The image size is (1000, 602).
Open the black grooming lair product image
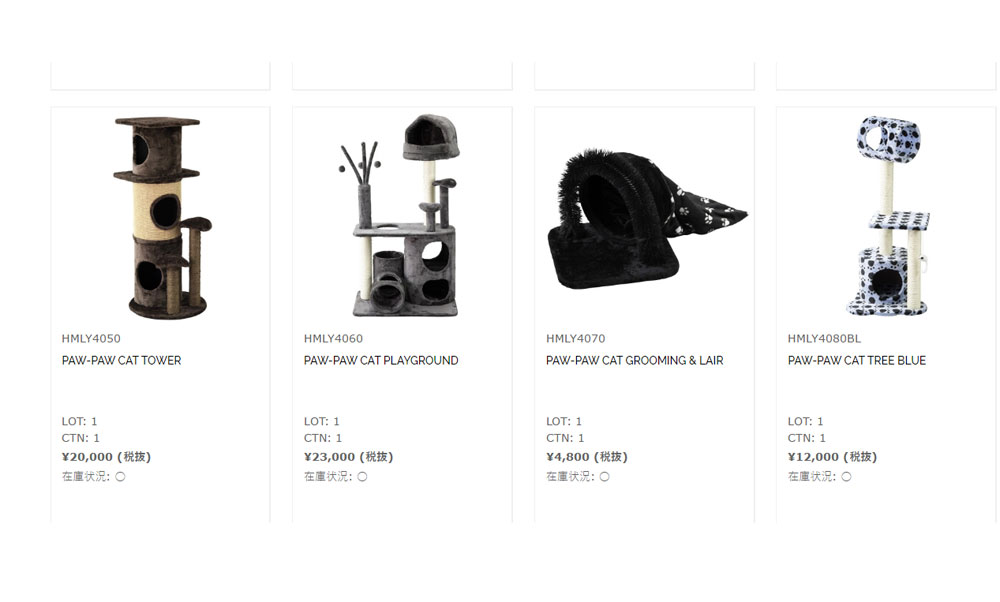(646, 218)
